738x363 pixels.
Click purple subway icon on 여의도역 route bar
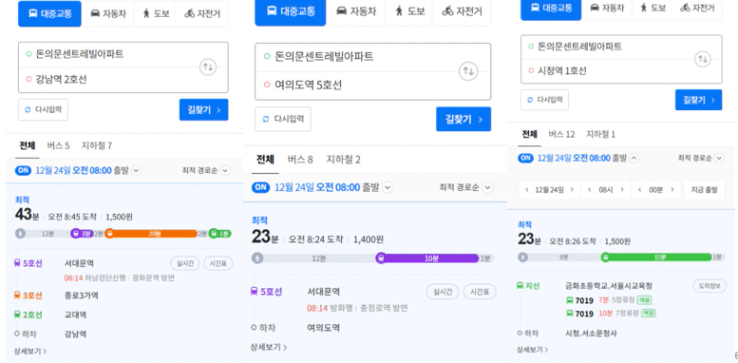pos(381,258)
